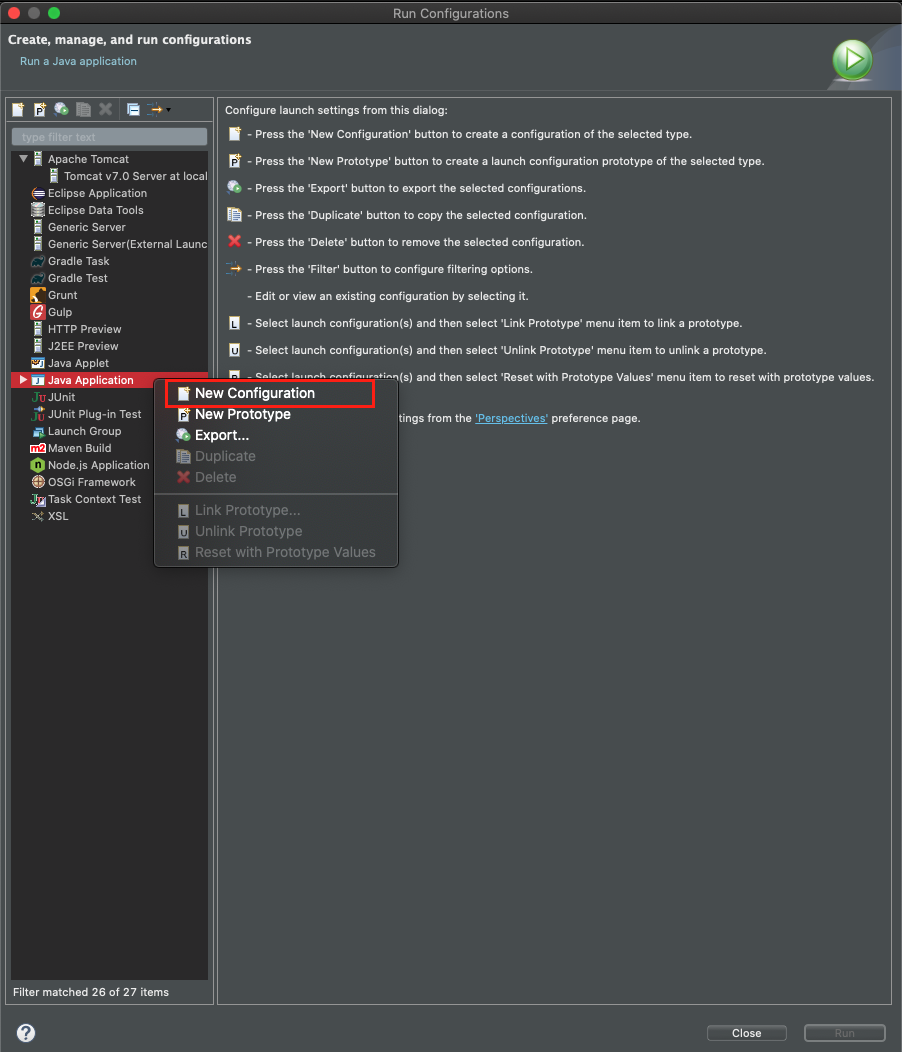Select Generic Server(External Launch) entry

[x=128, y=244]
